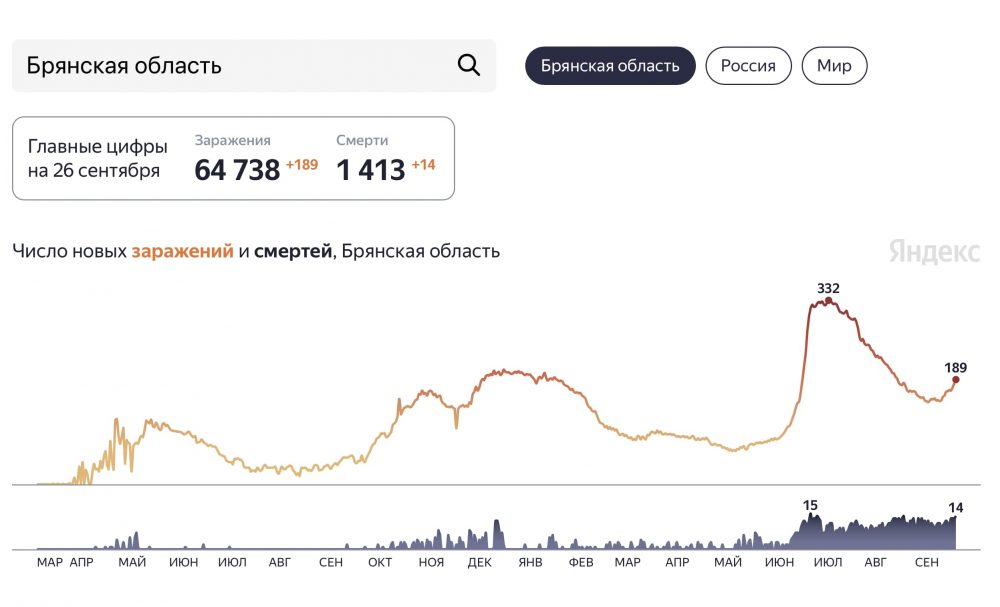1000x607 pixels.
Task: Click the search magnifier icon
Action: click(468, 65)
